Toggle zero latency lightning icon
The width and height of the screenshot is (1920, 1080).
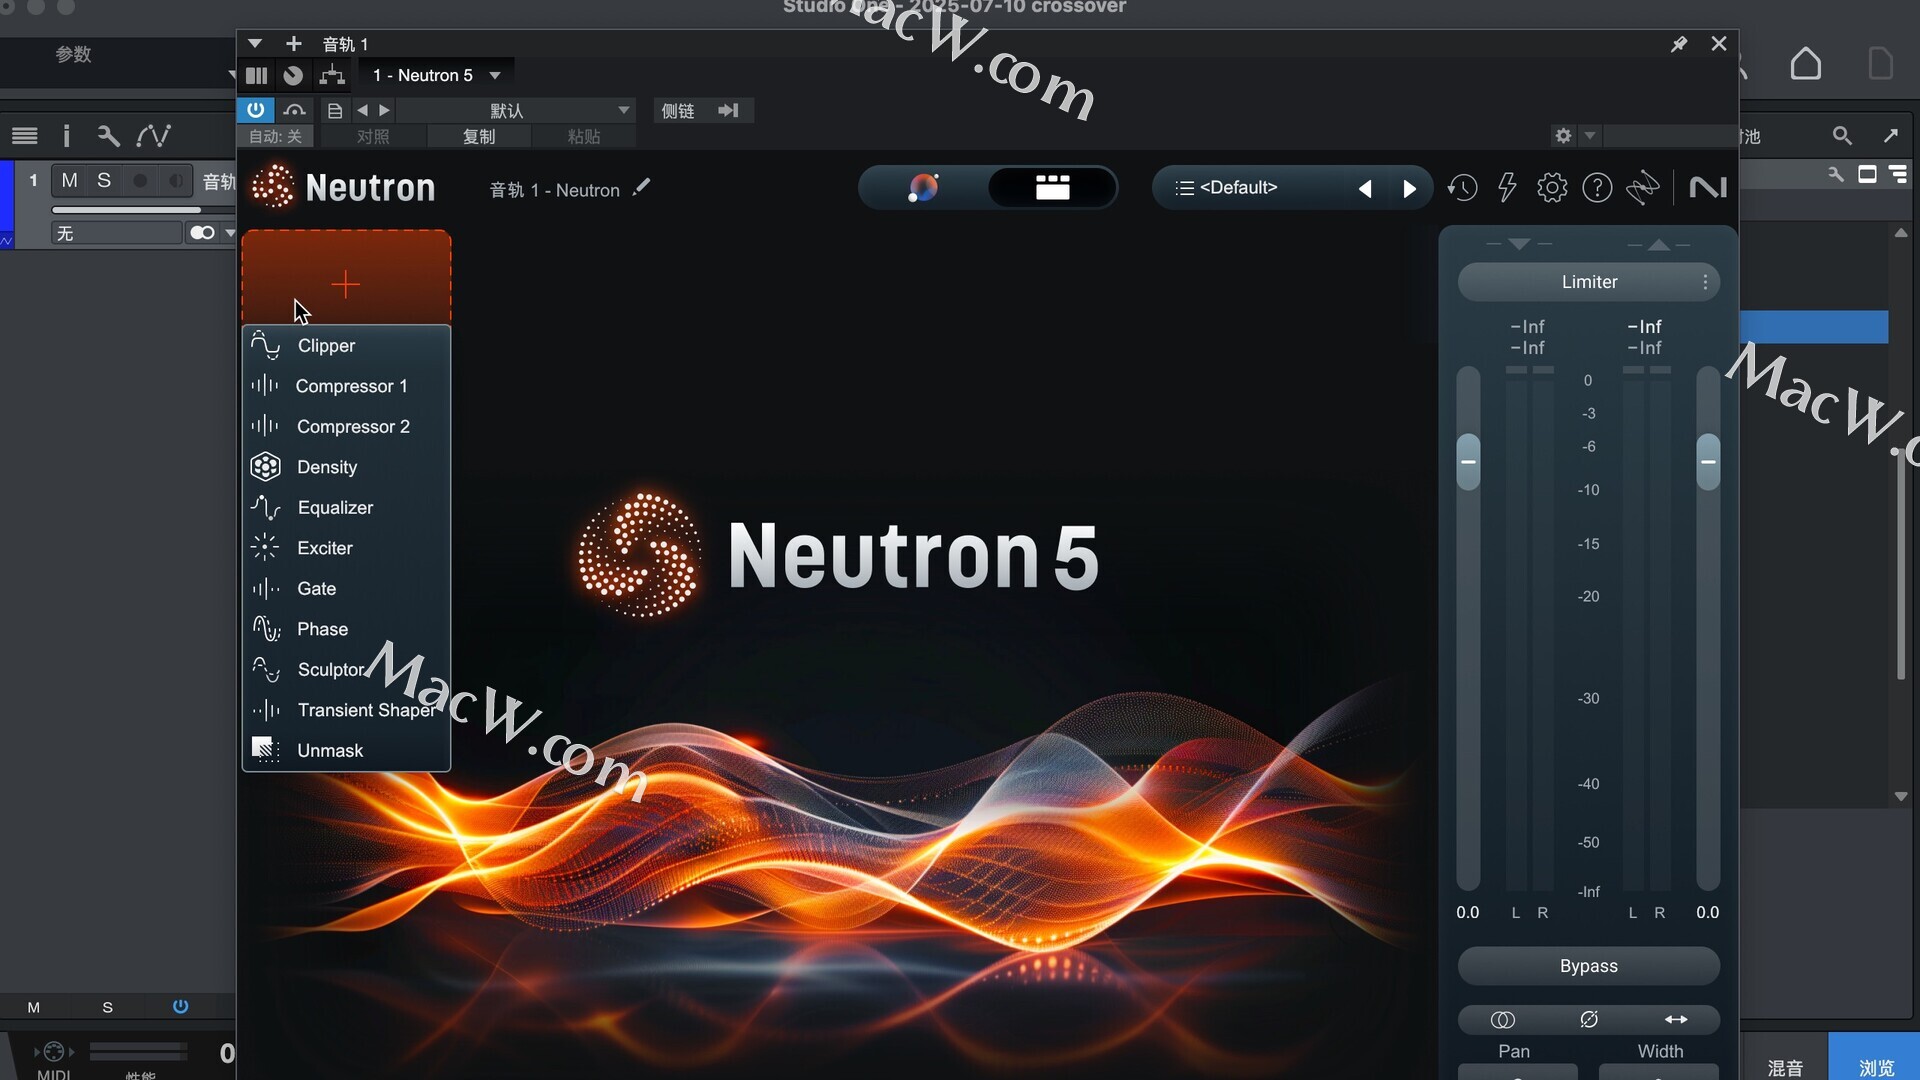click(1507, 188)
